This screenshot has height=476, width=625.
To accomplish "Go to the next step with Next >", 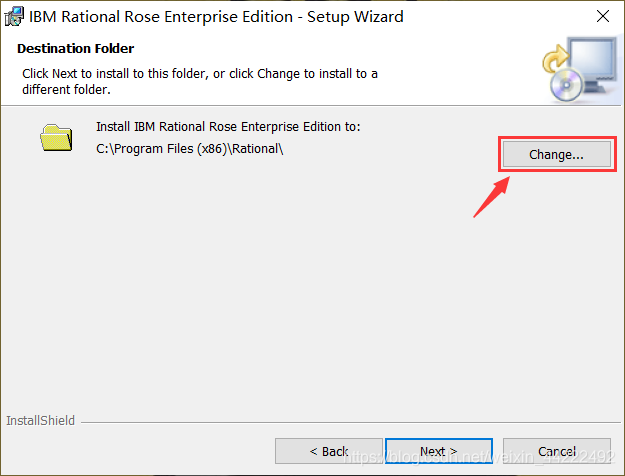I will tap(438, 451).
